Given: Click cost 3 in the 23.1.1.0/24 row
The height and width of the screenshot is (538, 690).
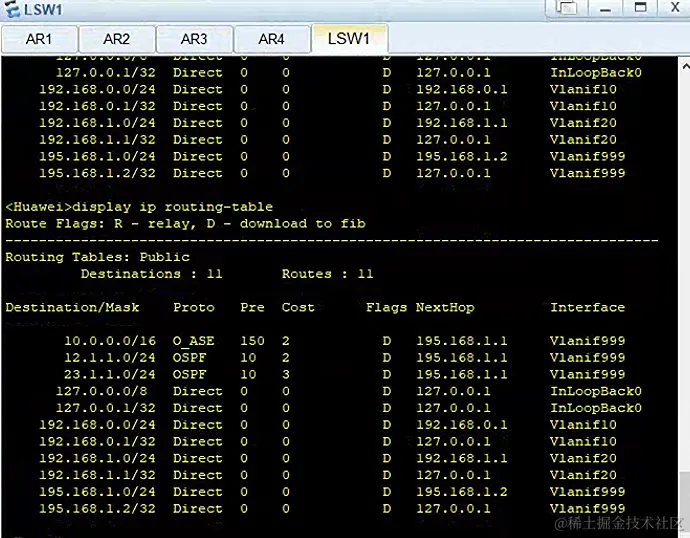Looking at the screenshot, I should click(286, 374).
